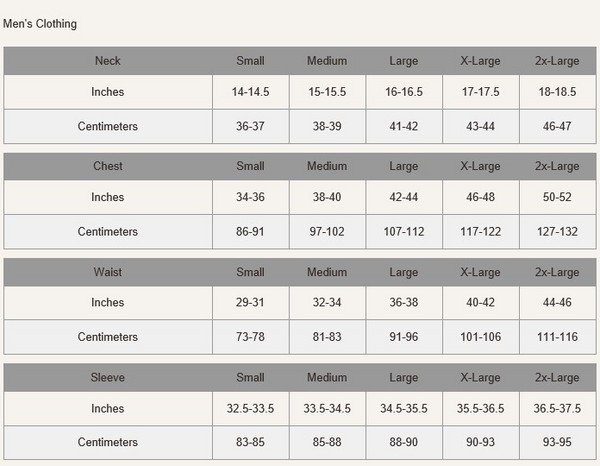Image resolution: width=600 pixels, height=466 pixels.
Task: Click chest centimeters cell 107-112
Action: [x=404, y=231]
